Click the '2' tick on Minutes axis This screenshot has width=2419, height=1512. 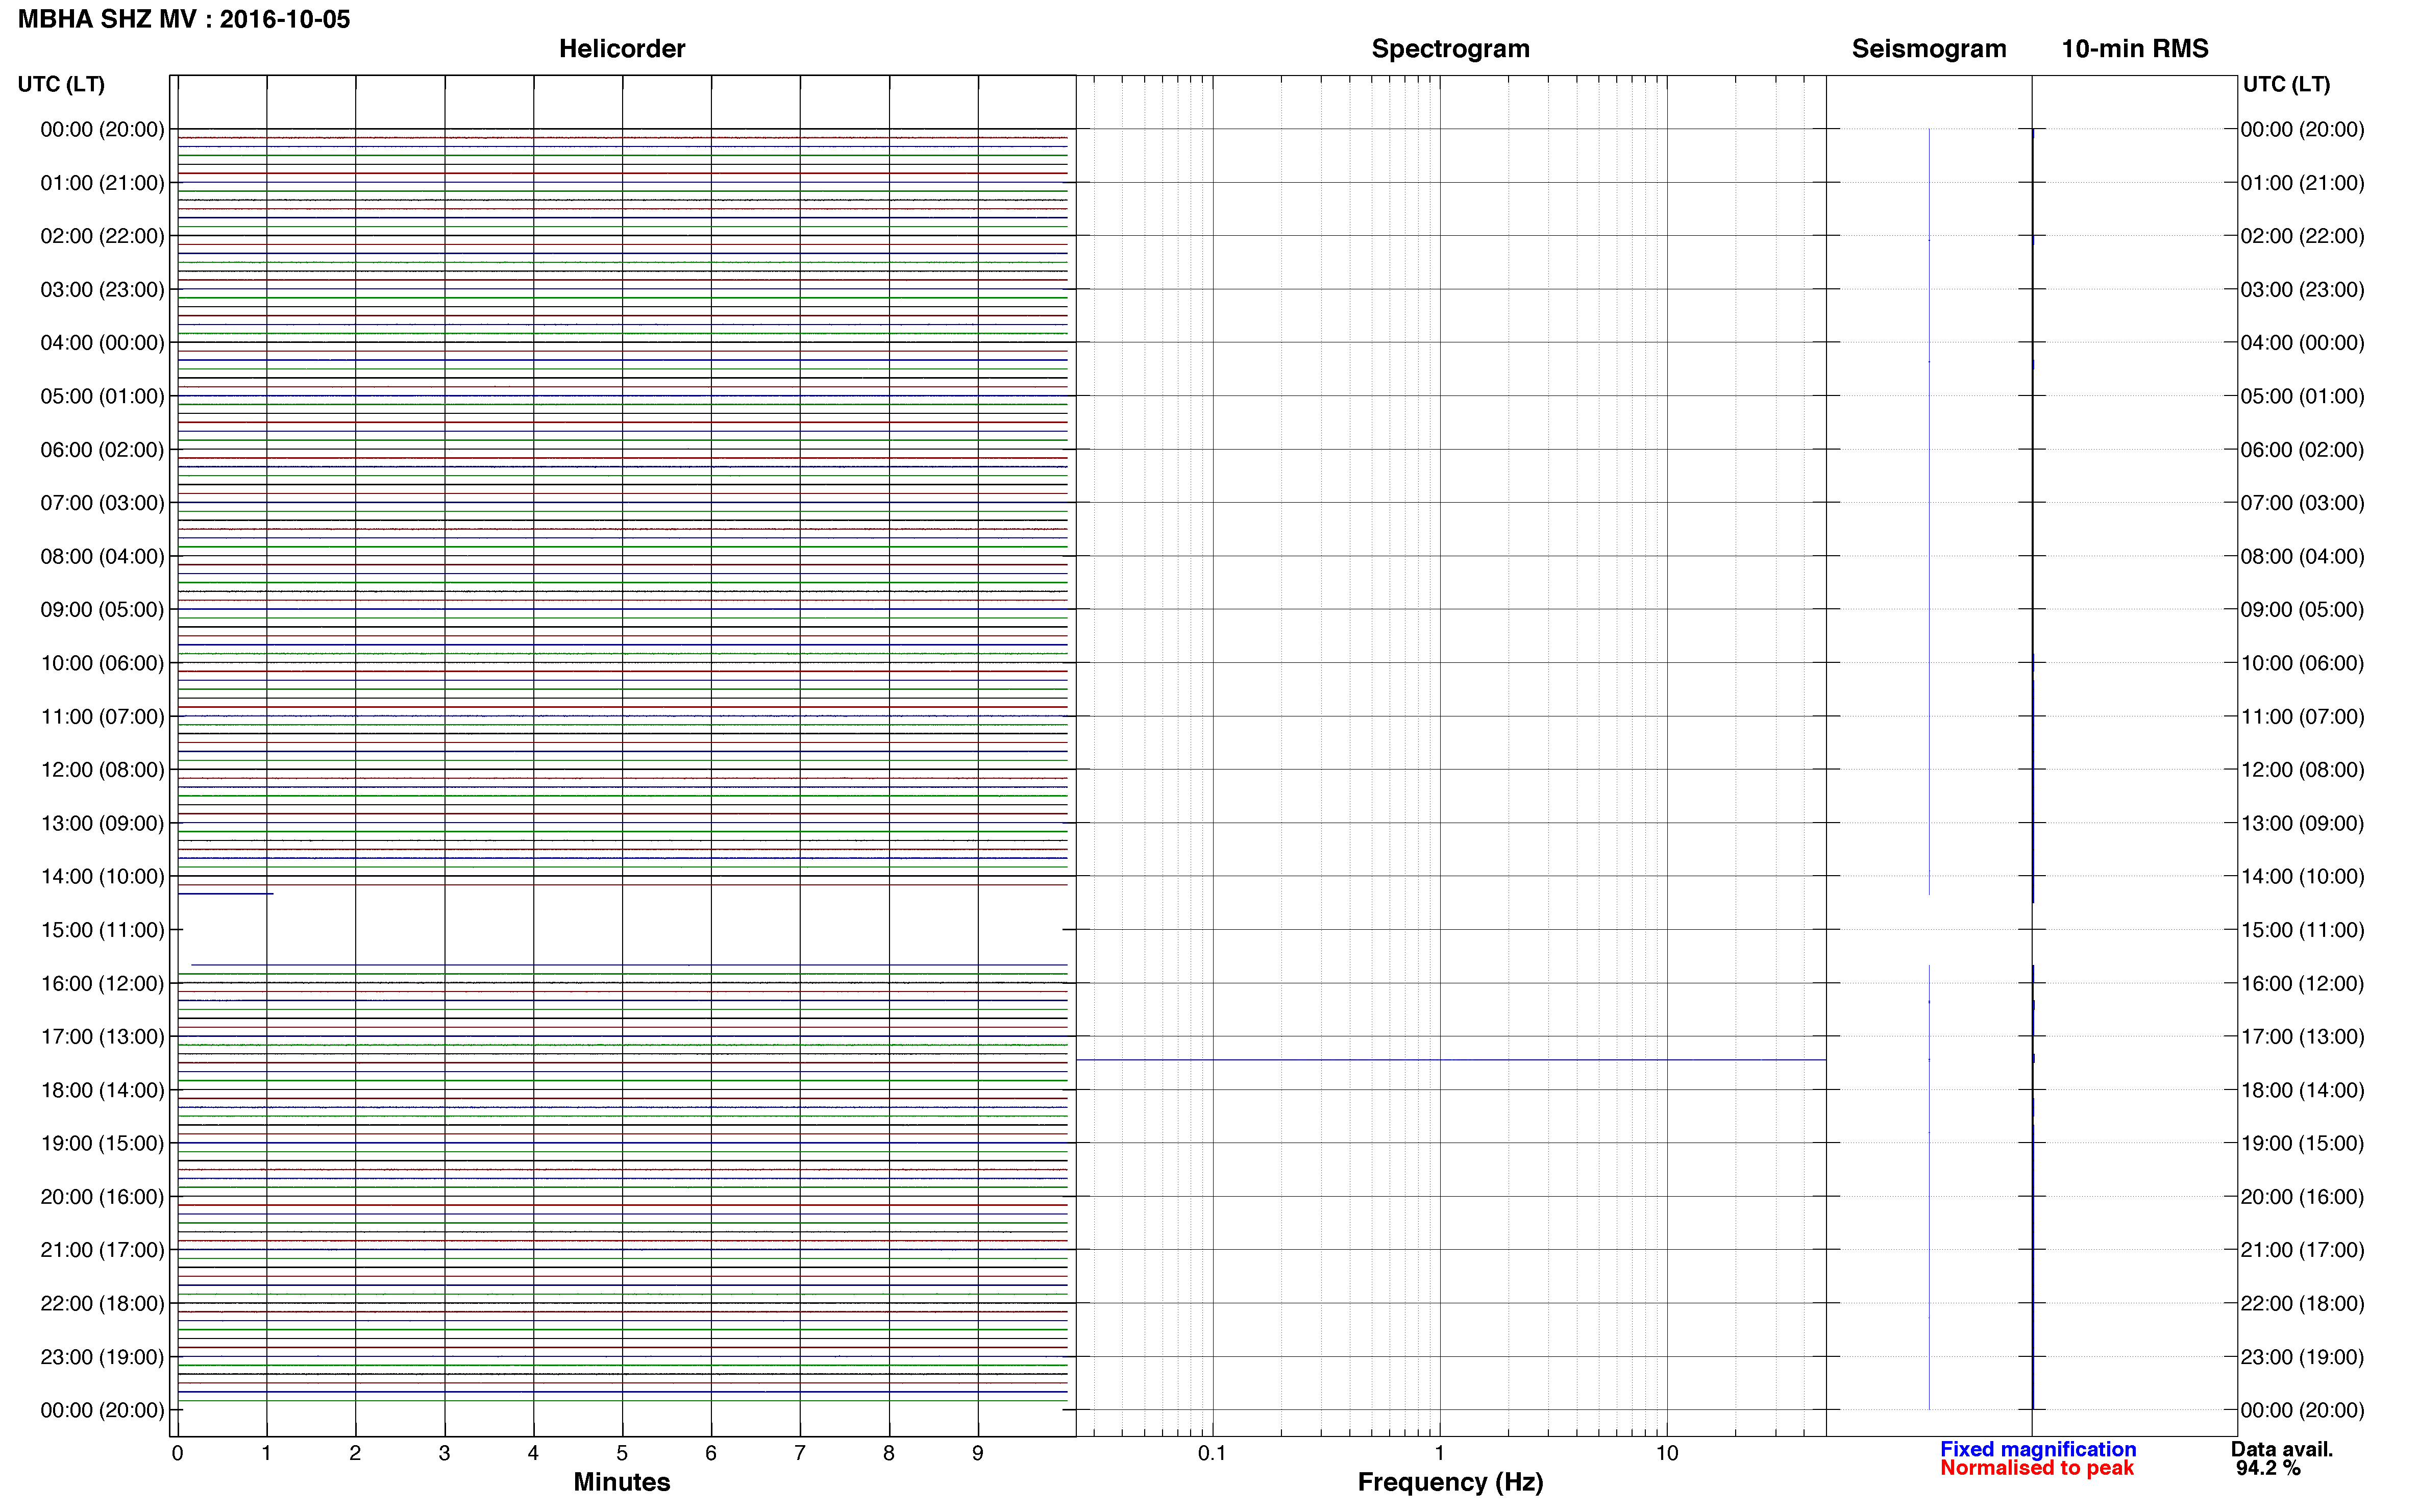point(355,1454)
